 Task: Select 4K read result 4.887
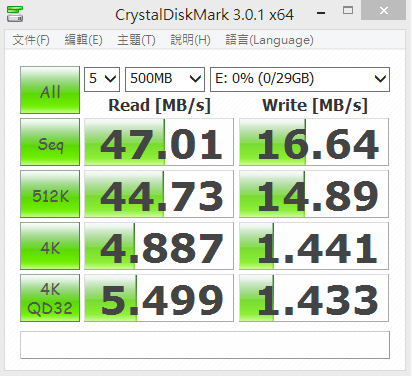click(159, 246)
